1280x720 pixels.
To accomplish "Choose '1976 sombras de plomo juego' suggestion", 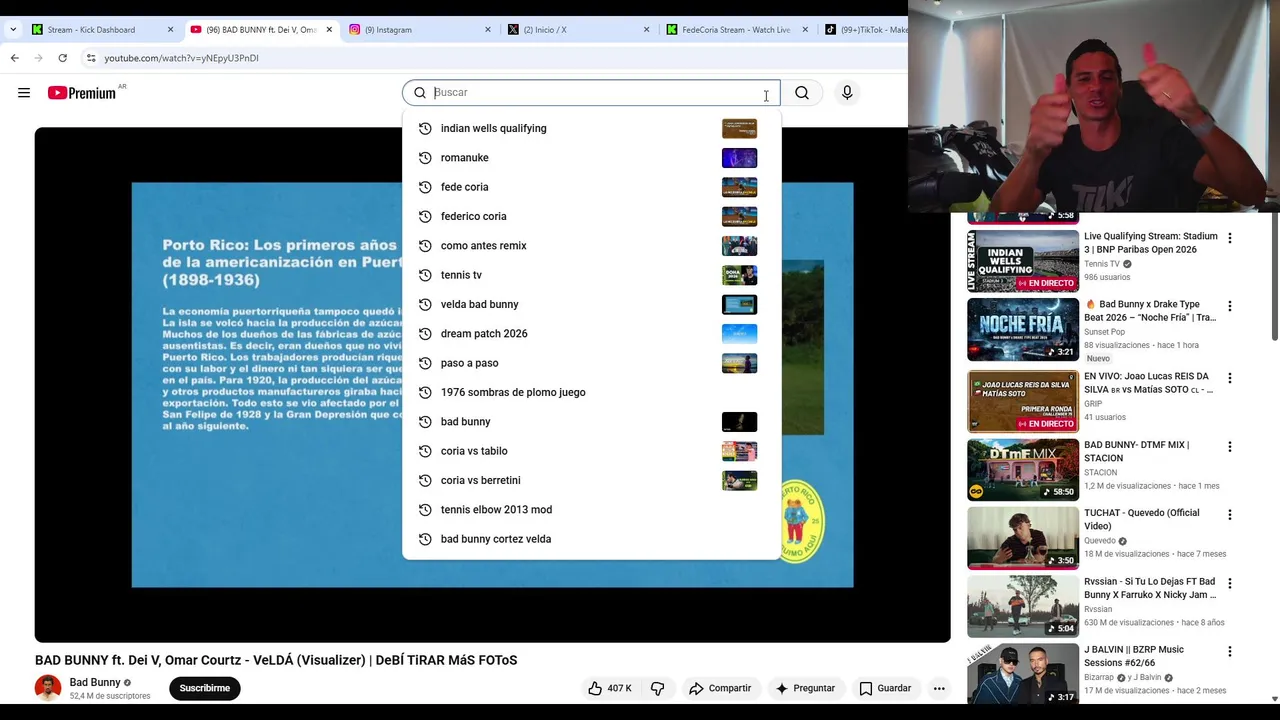I will click(x=591, y=392).
